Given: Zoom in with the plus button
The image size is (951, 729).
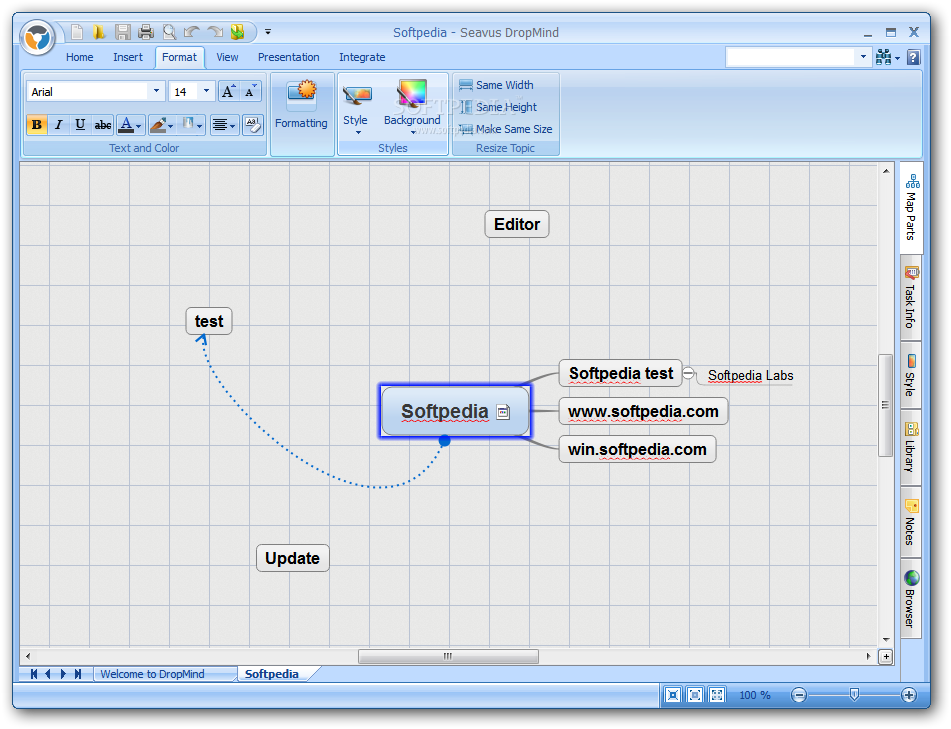Looking at the screenshot, I should tap(909, 695).
